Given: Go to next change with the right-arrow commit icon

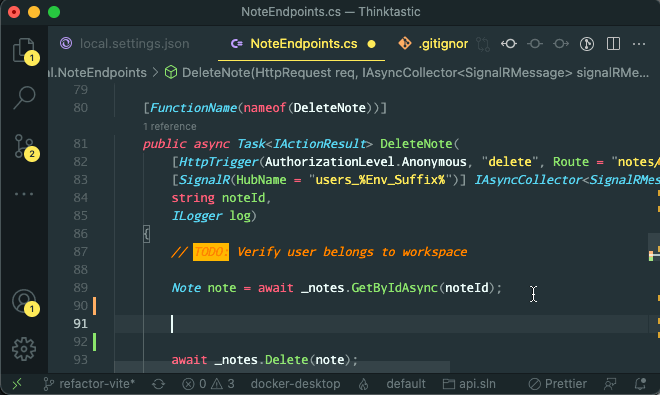Looking at the screenshot, I should click(561, 44).
